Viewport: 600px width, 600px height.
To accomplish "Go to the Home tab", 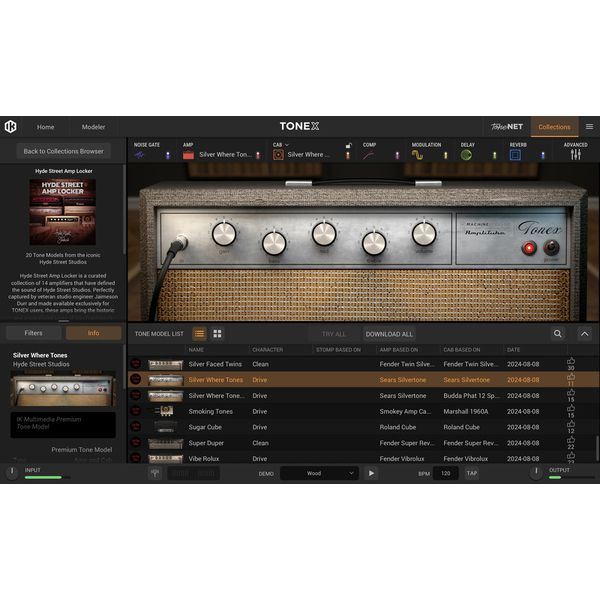I will pos(46,127).
